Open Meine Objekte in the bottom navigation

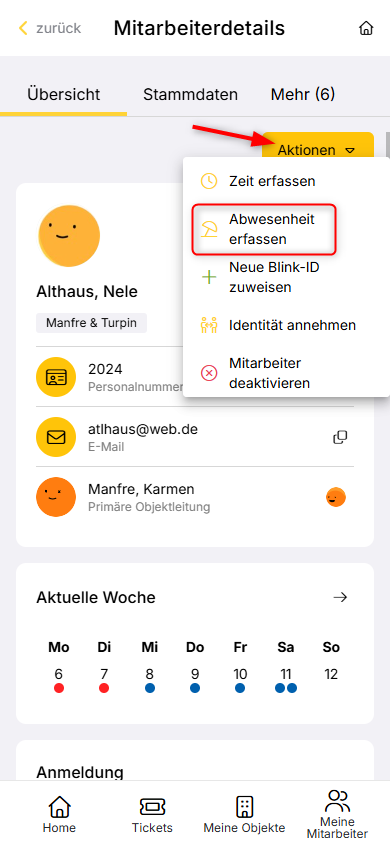244,815
